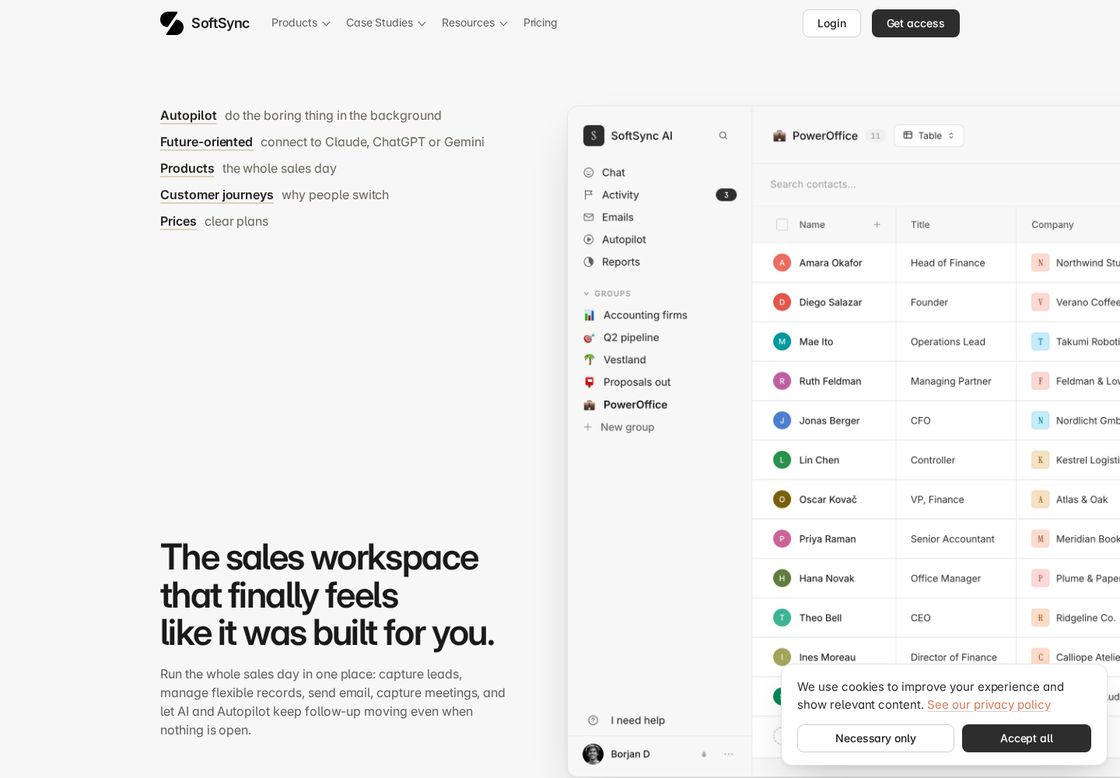Click the Northwind company icon
1120x778 pixels.
pos(1040,263)
